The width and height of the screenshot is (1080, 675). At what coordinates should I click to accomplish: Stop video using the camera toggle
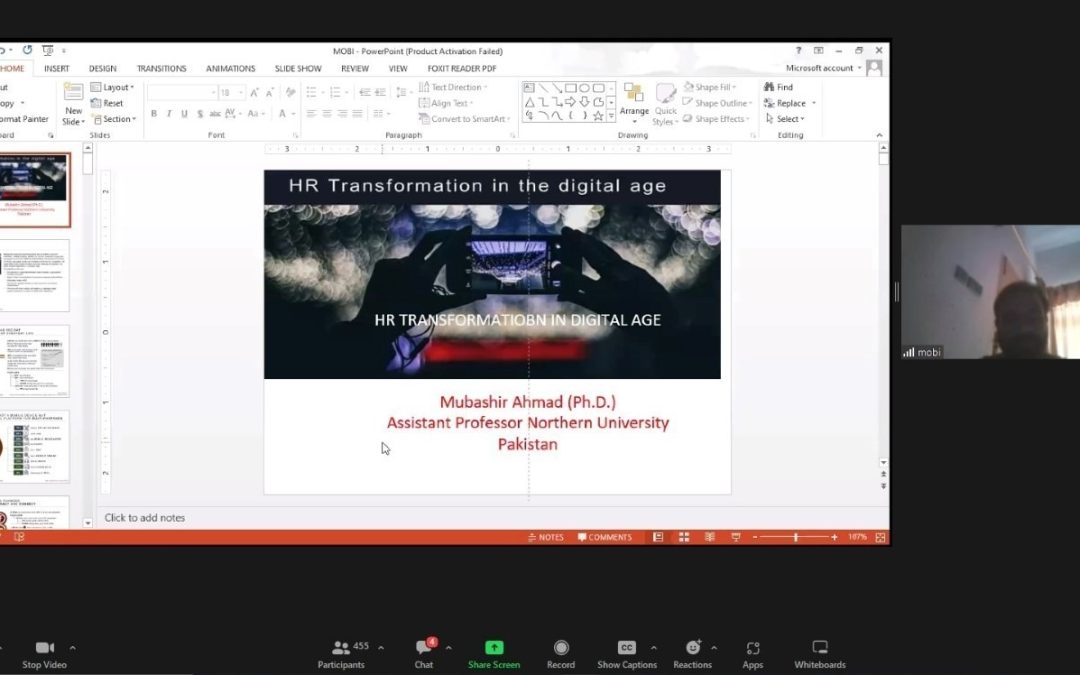tap(44, 648)
